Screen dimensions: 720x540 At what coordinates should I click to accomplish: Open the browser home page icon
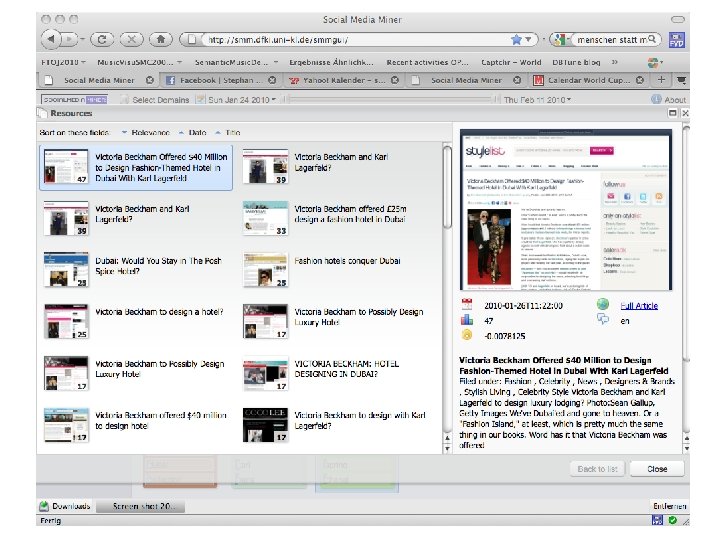click(x=161, y=39)
